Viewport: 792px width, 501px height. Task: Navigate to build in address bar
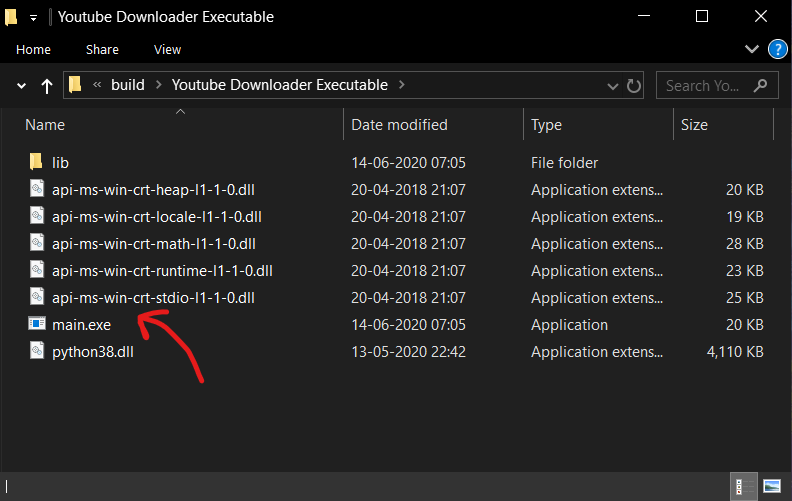click(x=128, y=84)
